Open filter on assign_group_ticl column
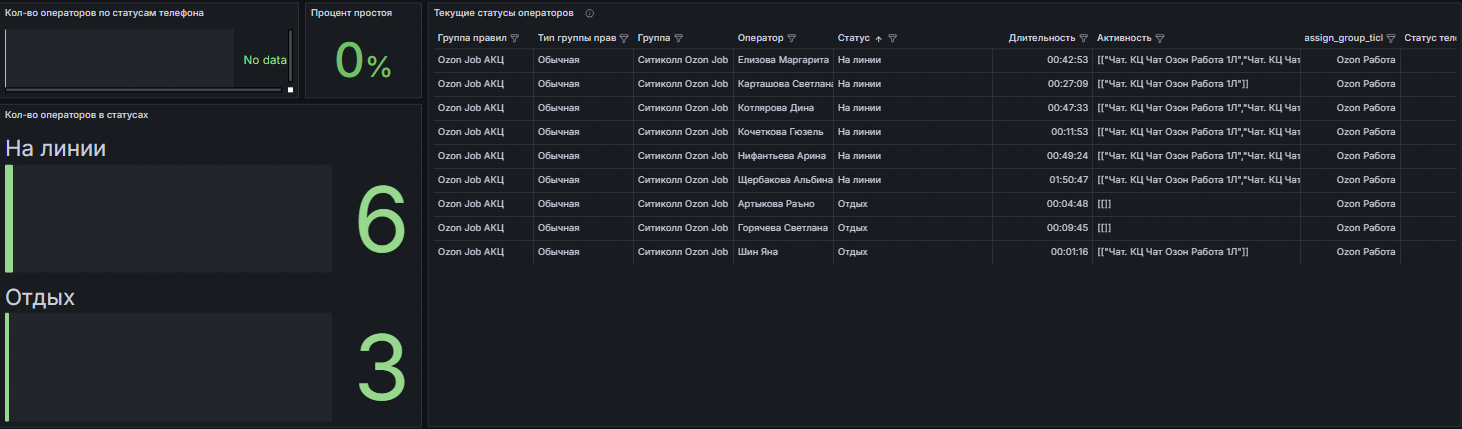 point(1391,38)
